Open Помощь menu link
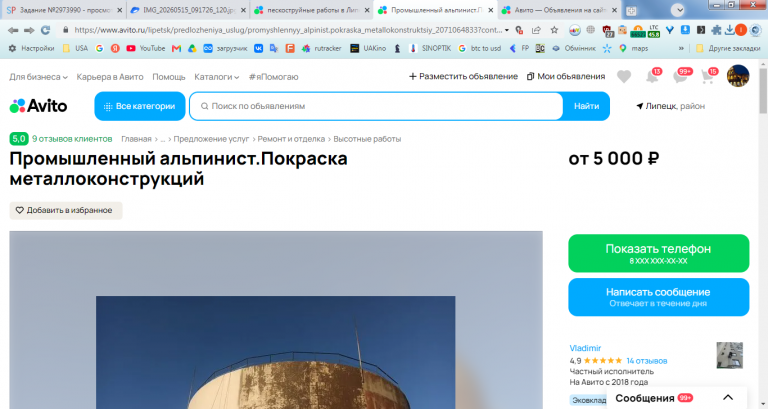Image resolution: width=768 pixels, height=409 pixels. tap(168, 77)
